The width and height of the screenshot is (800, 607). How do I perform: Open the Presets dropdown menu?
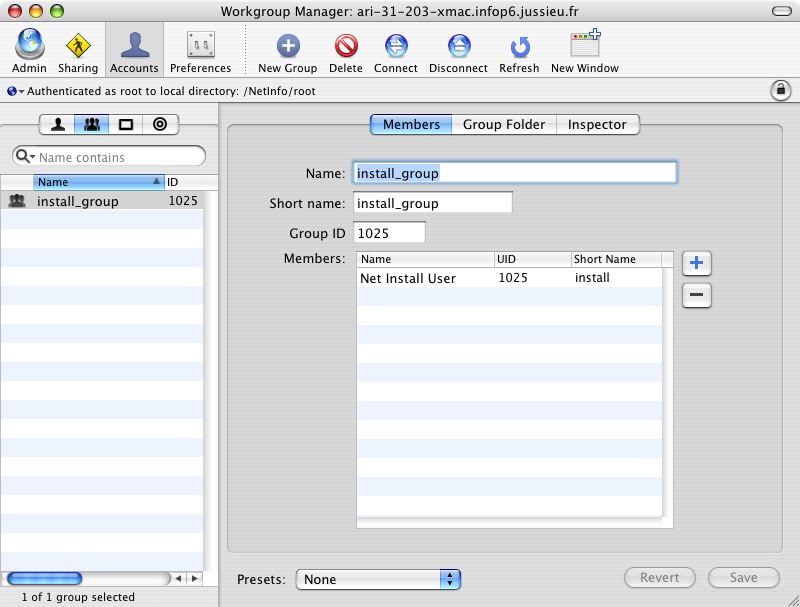(x=378, y=579)
